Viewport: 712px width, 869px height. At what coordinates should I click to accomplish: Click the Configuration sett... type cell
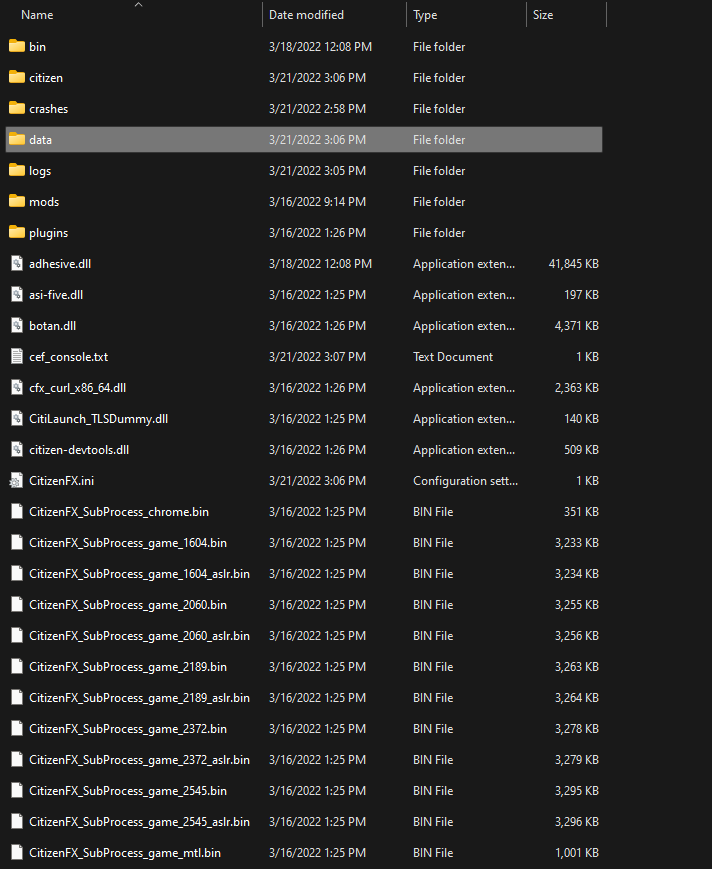[x=465, y=481]
